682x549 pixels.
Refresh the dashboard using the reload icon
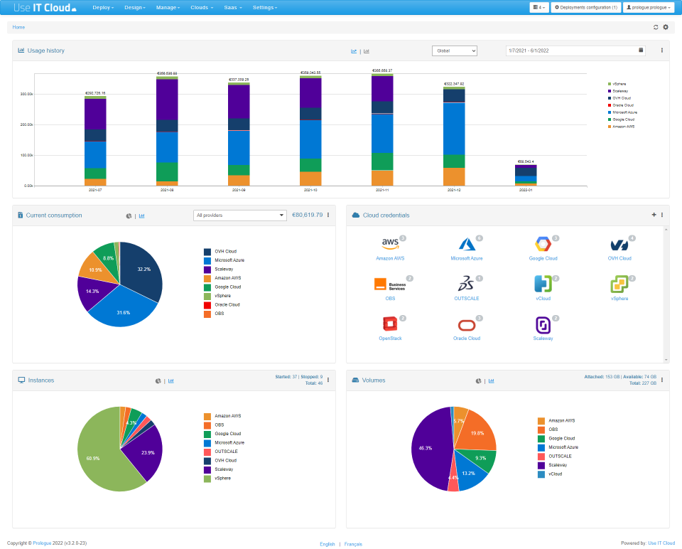[656, 27]
